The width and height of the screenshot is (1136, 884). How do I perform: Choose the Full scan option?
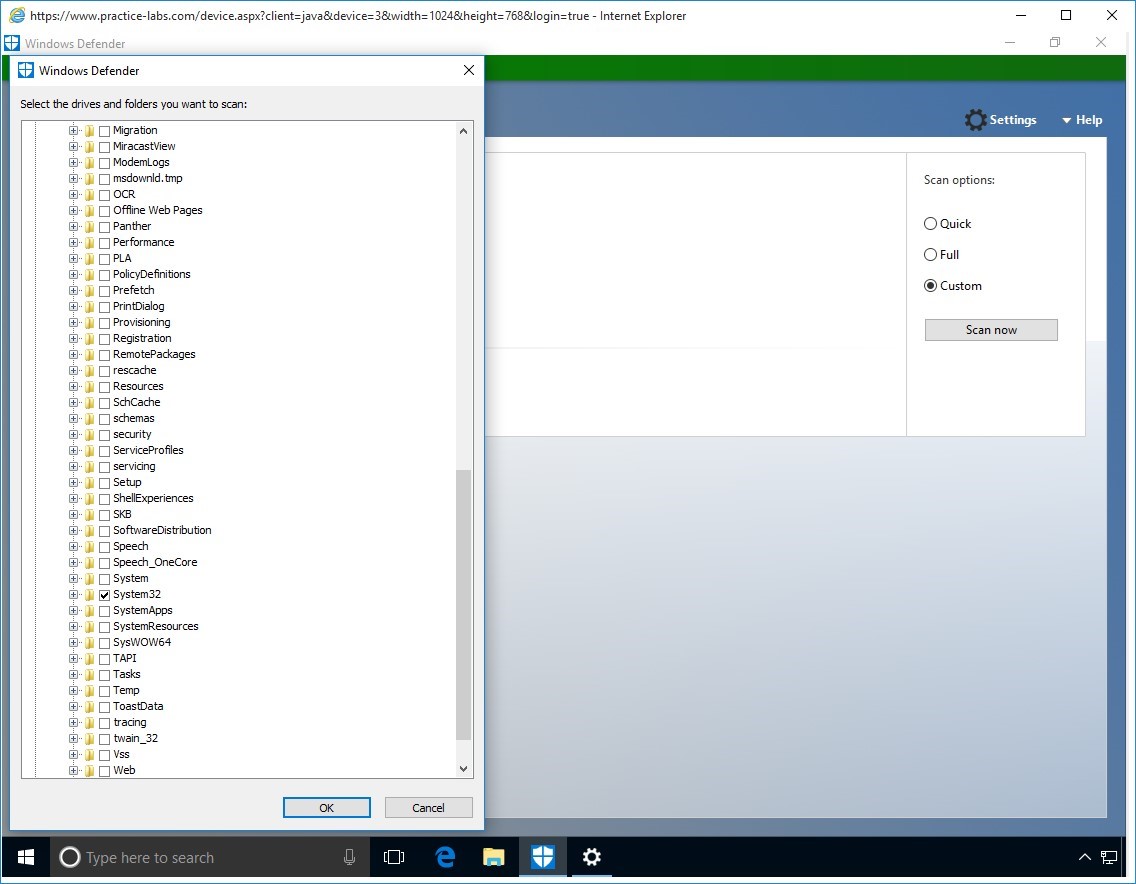coord(931,255)
